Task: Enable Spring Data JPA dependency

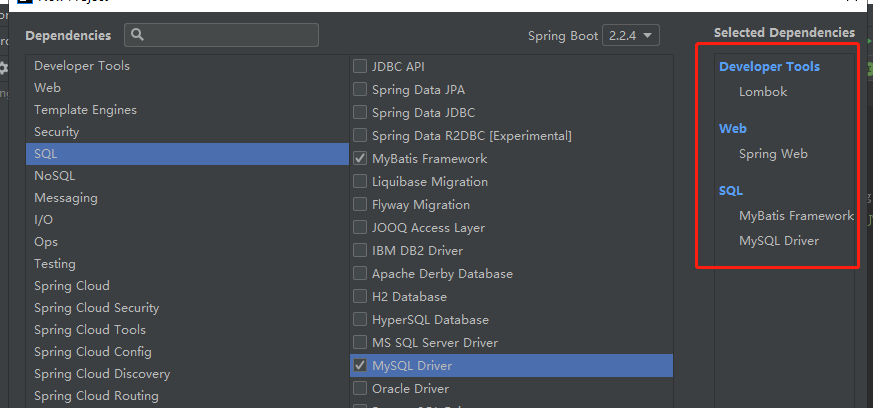Action: 360,89
